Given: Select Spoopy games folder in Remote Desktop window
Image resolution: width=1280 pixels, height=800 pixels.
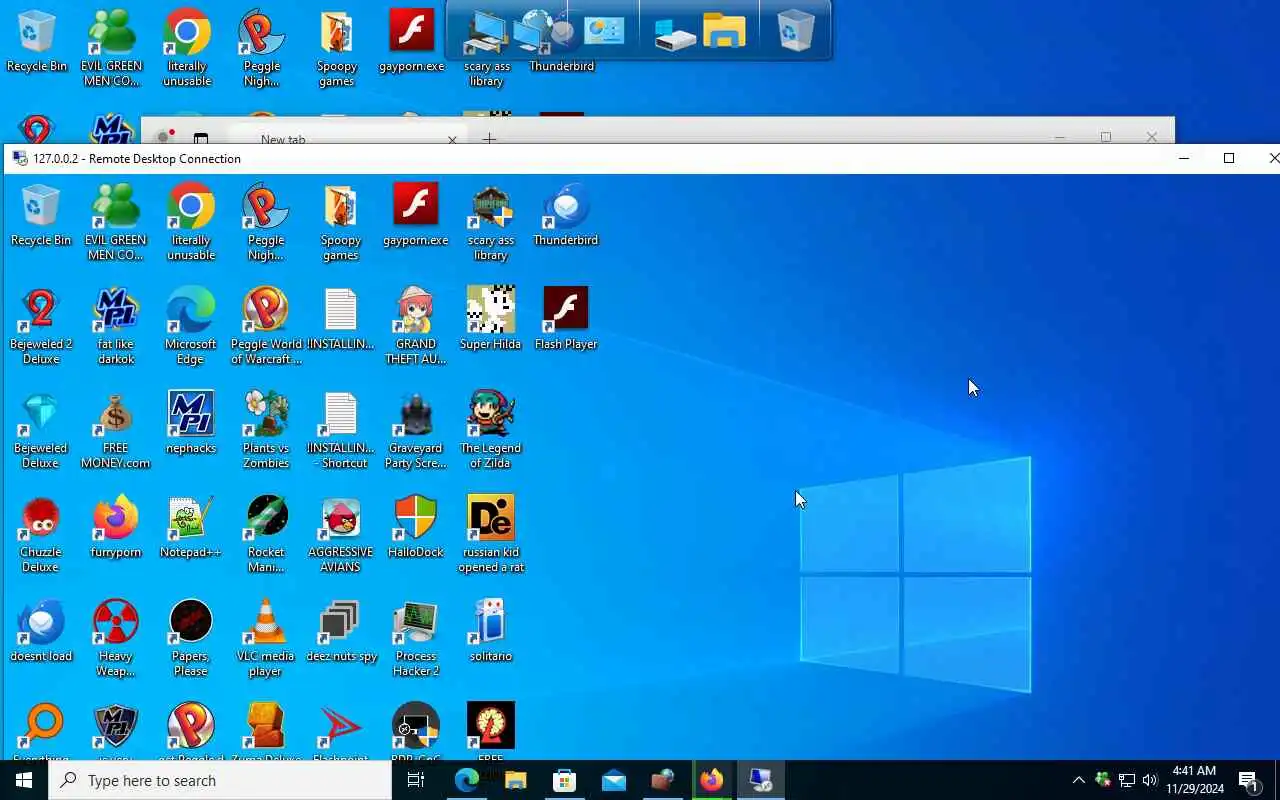Looking at the screenshot, I should 341,222.
